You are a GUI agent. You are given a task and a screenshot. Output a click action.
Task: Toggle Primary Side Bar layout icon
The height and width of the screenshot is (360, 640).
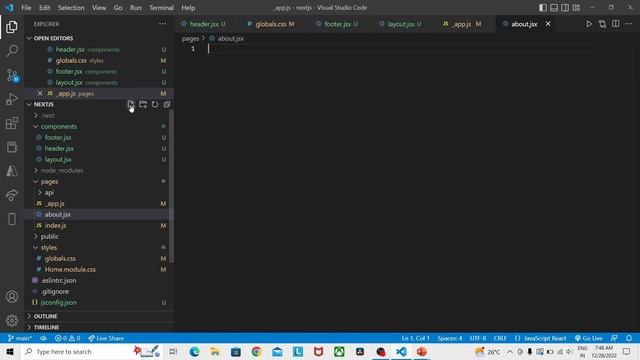[543, 8]
